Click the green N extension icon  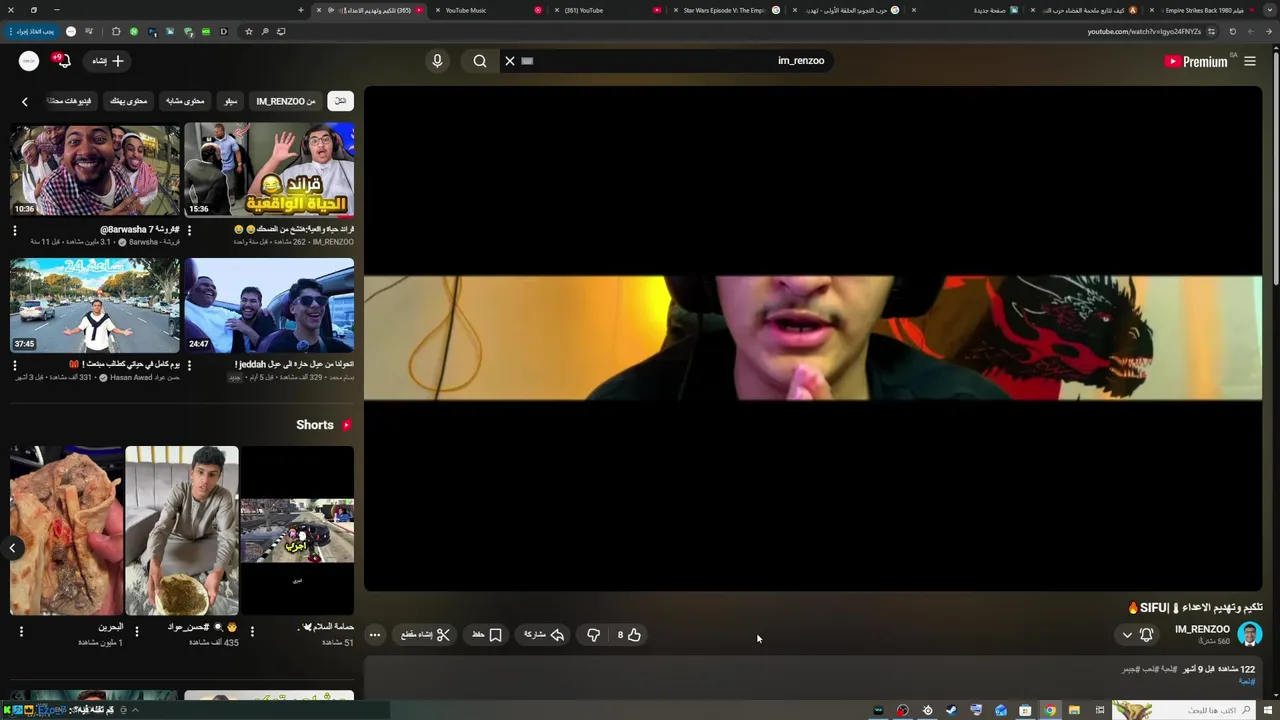click(x=134, y=31)
